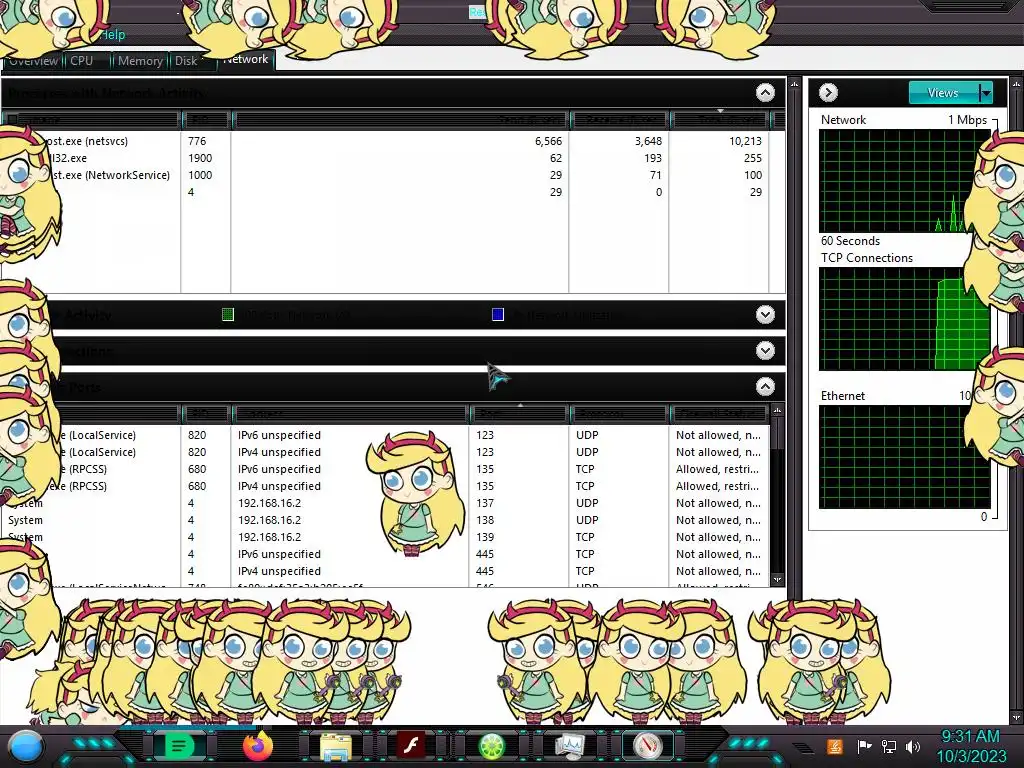
Task: Open File Explorer from the taskbar
Action: pos(336,746)
